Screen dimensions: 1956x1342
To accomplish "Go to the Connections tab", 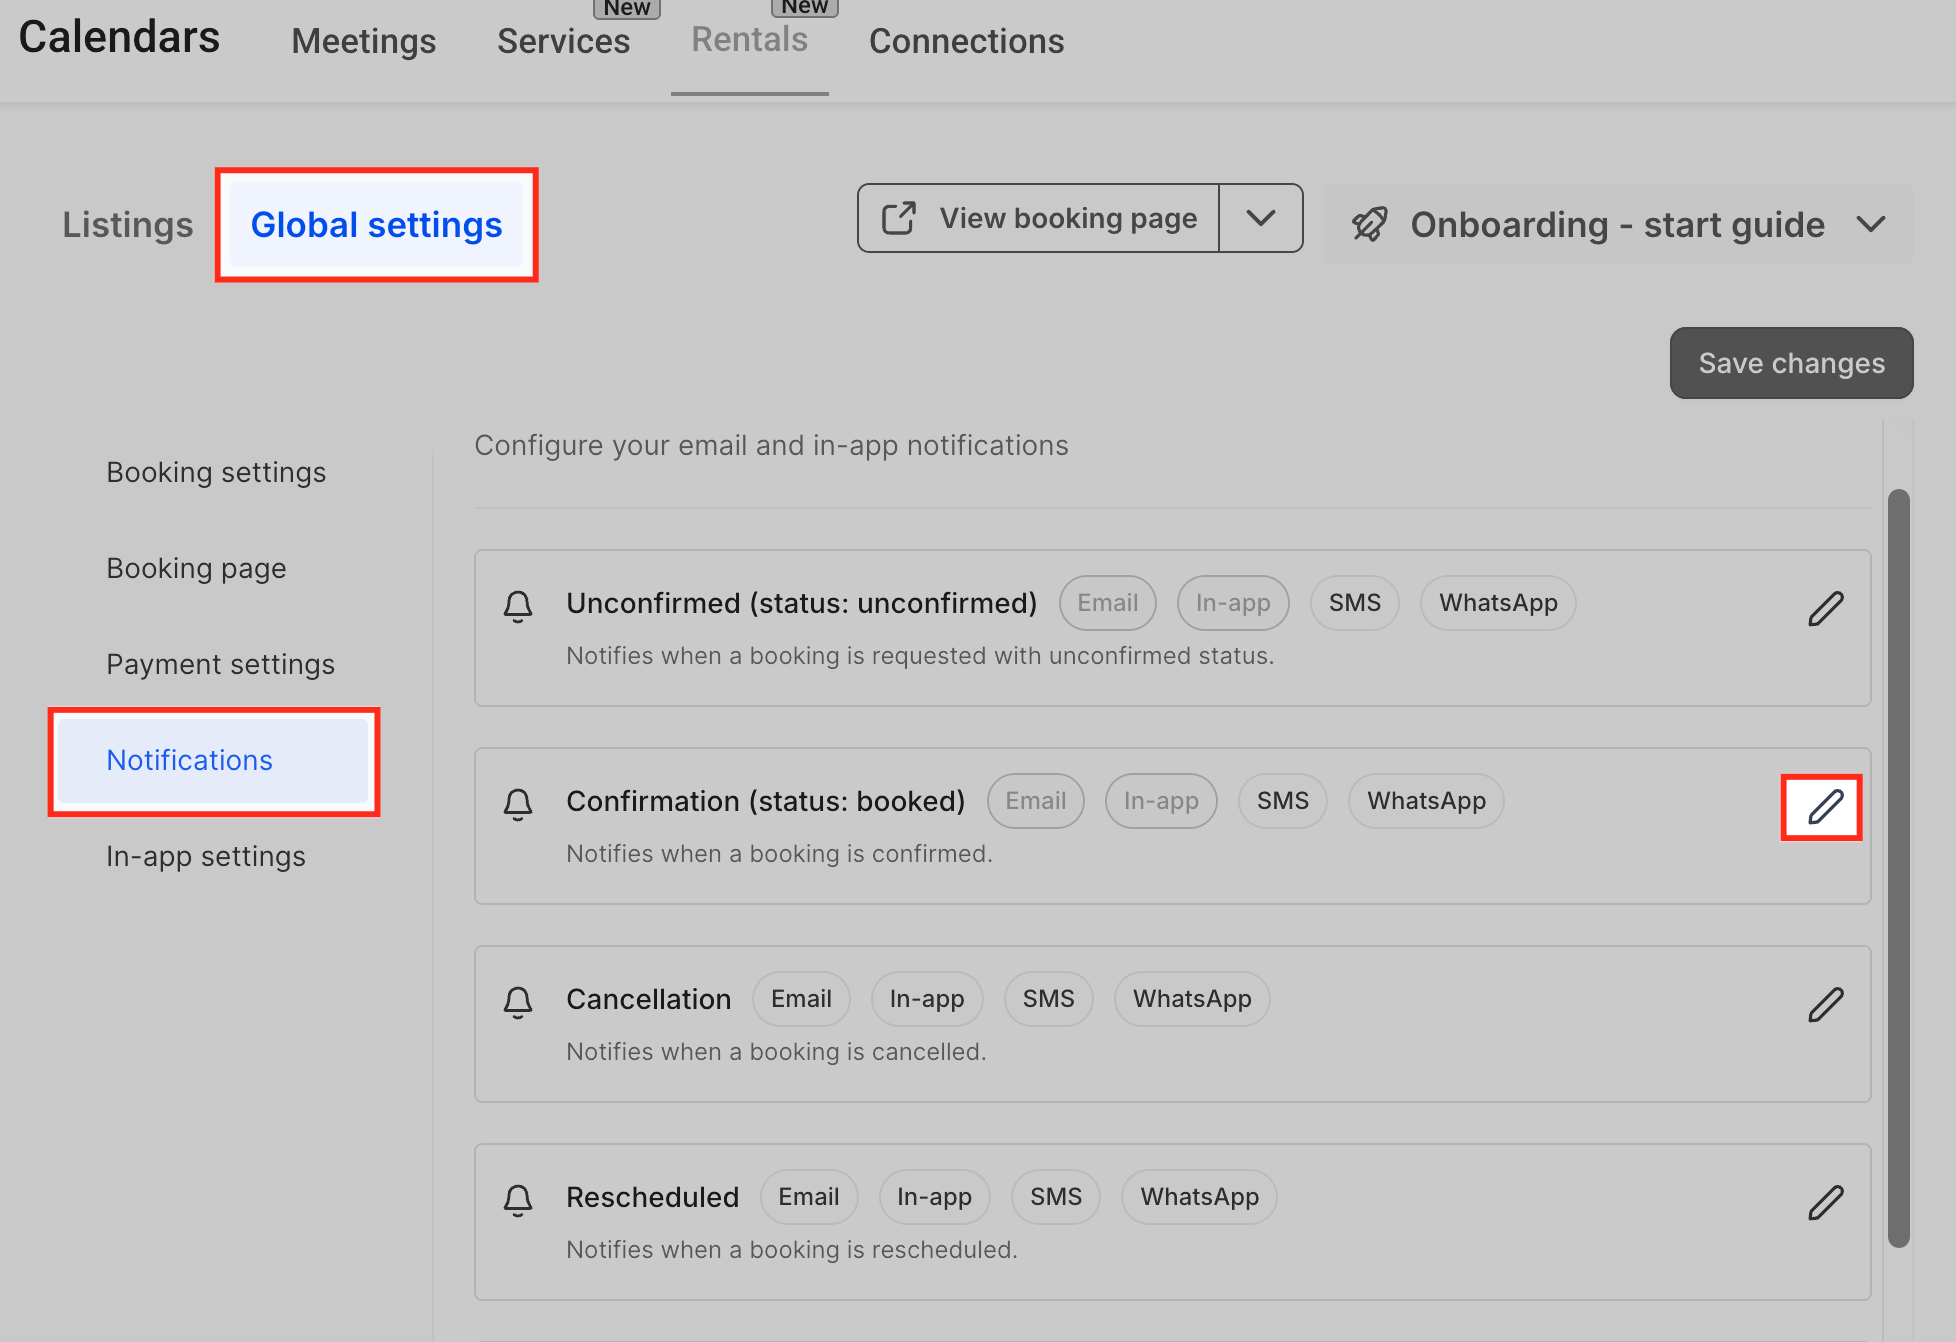I will [x=966, y=41].
